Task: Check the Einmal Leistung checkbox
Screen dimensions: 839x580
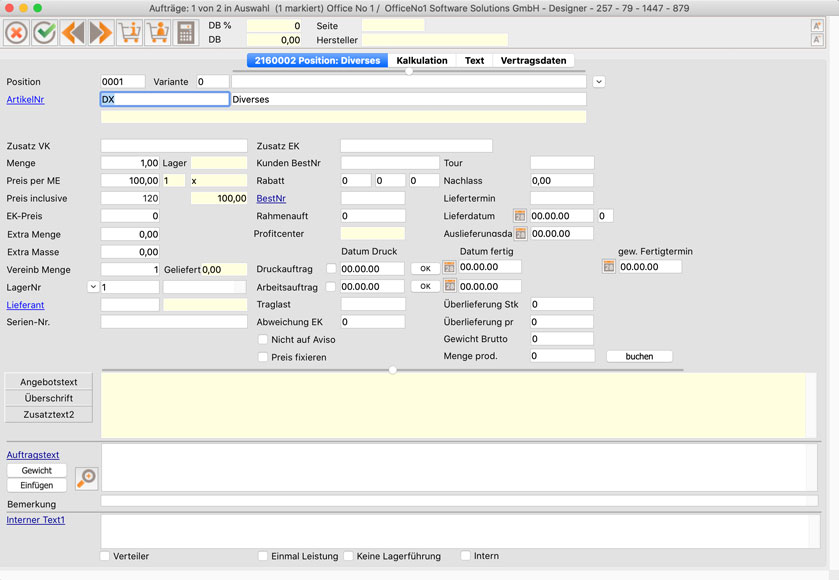Action: point(263,556)
